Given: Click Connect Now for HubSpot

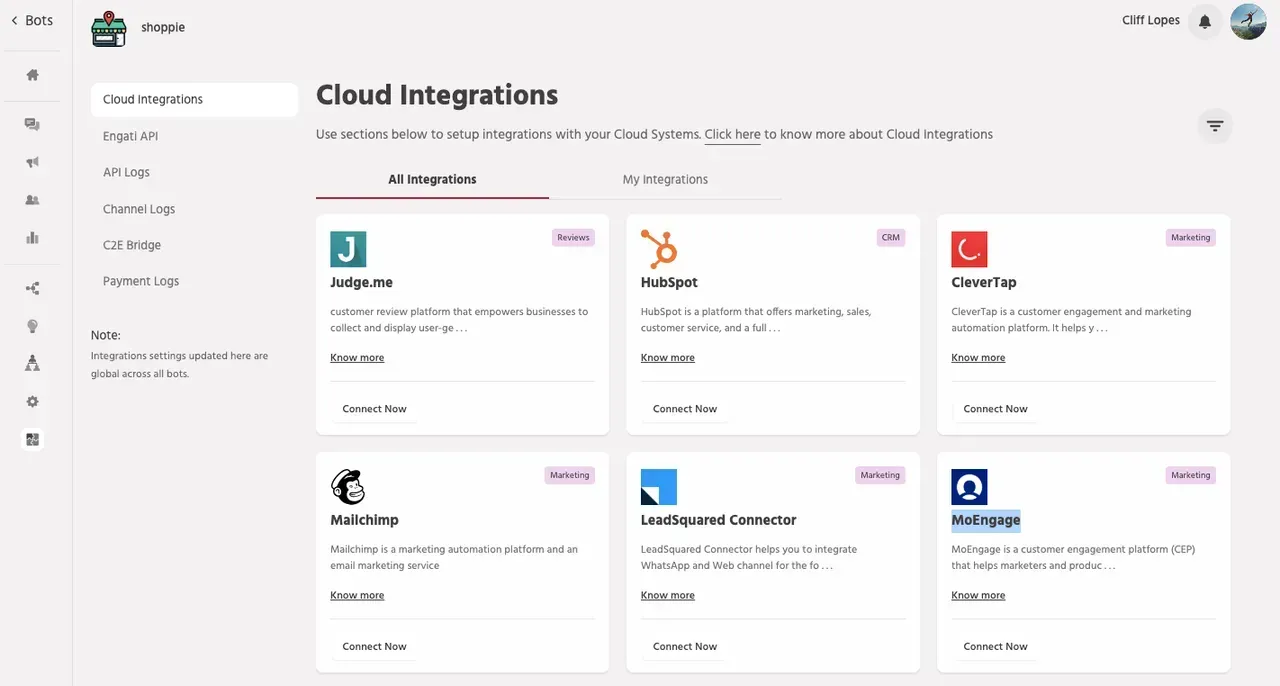Looking at the screenshot, I should coord(685,409).
